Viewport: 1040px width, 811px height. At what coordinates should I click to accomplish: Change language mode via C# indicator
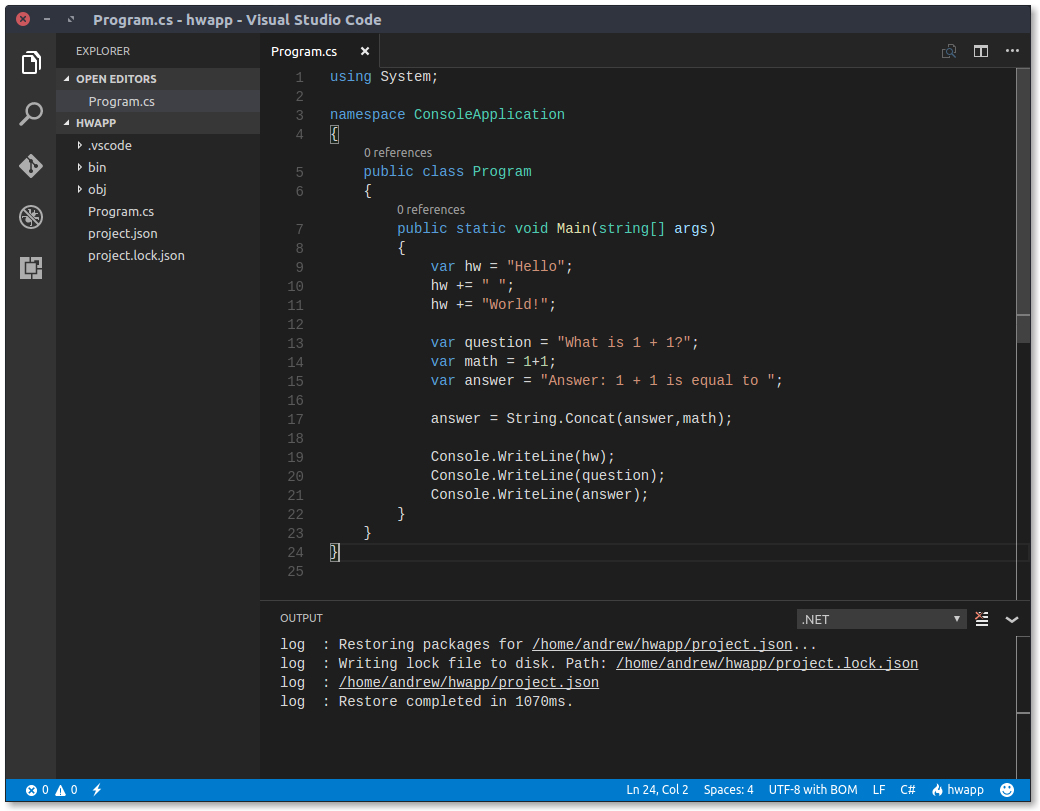pyautogui.click(x=907, y=790)
